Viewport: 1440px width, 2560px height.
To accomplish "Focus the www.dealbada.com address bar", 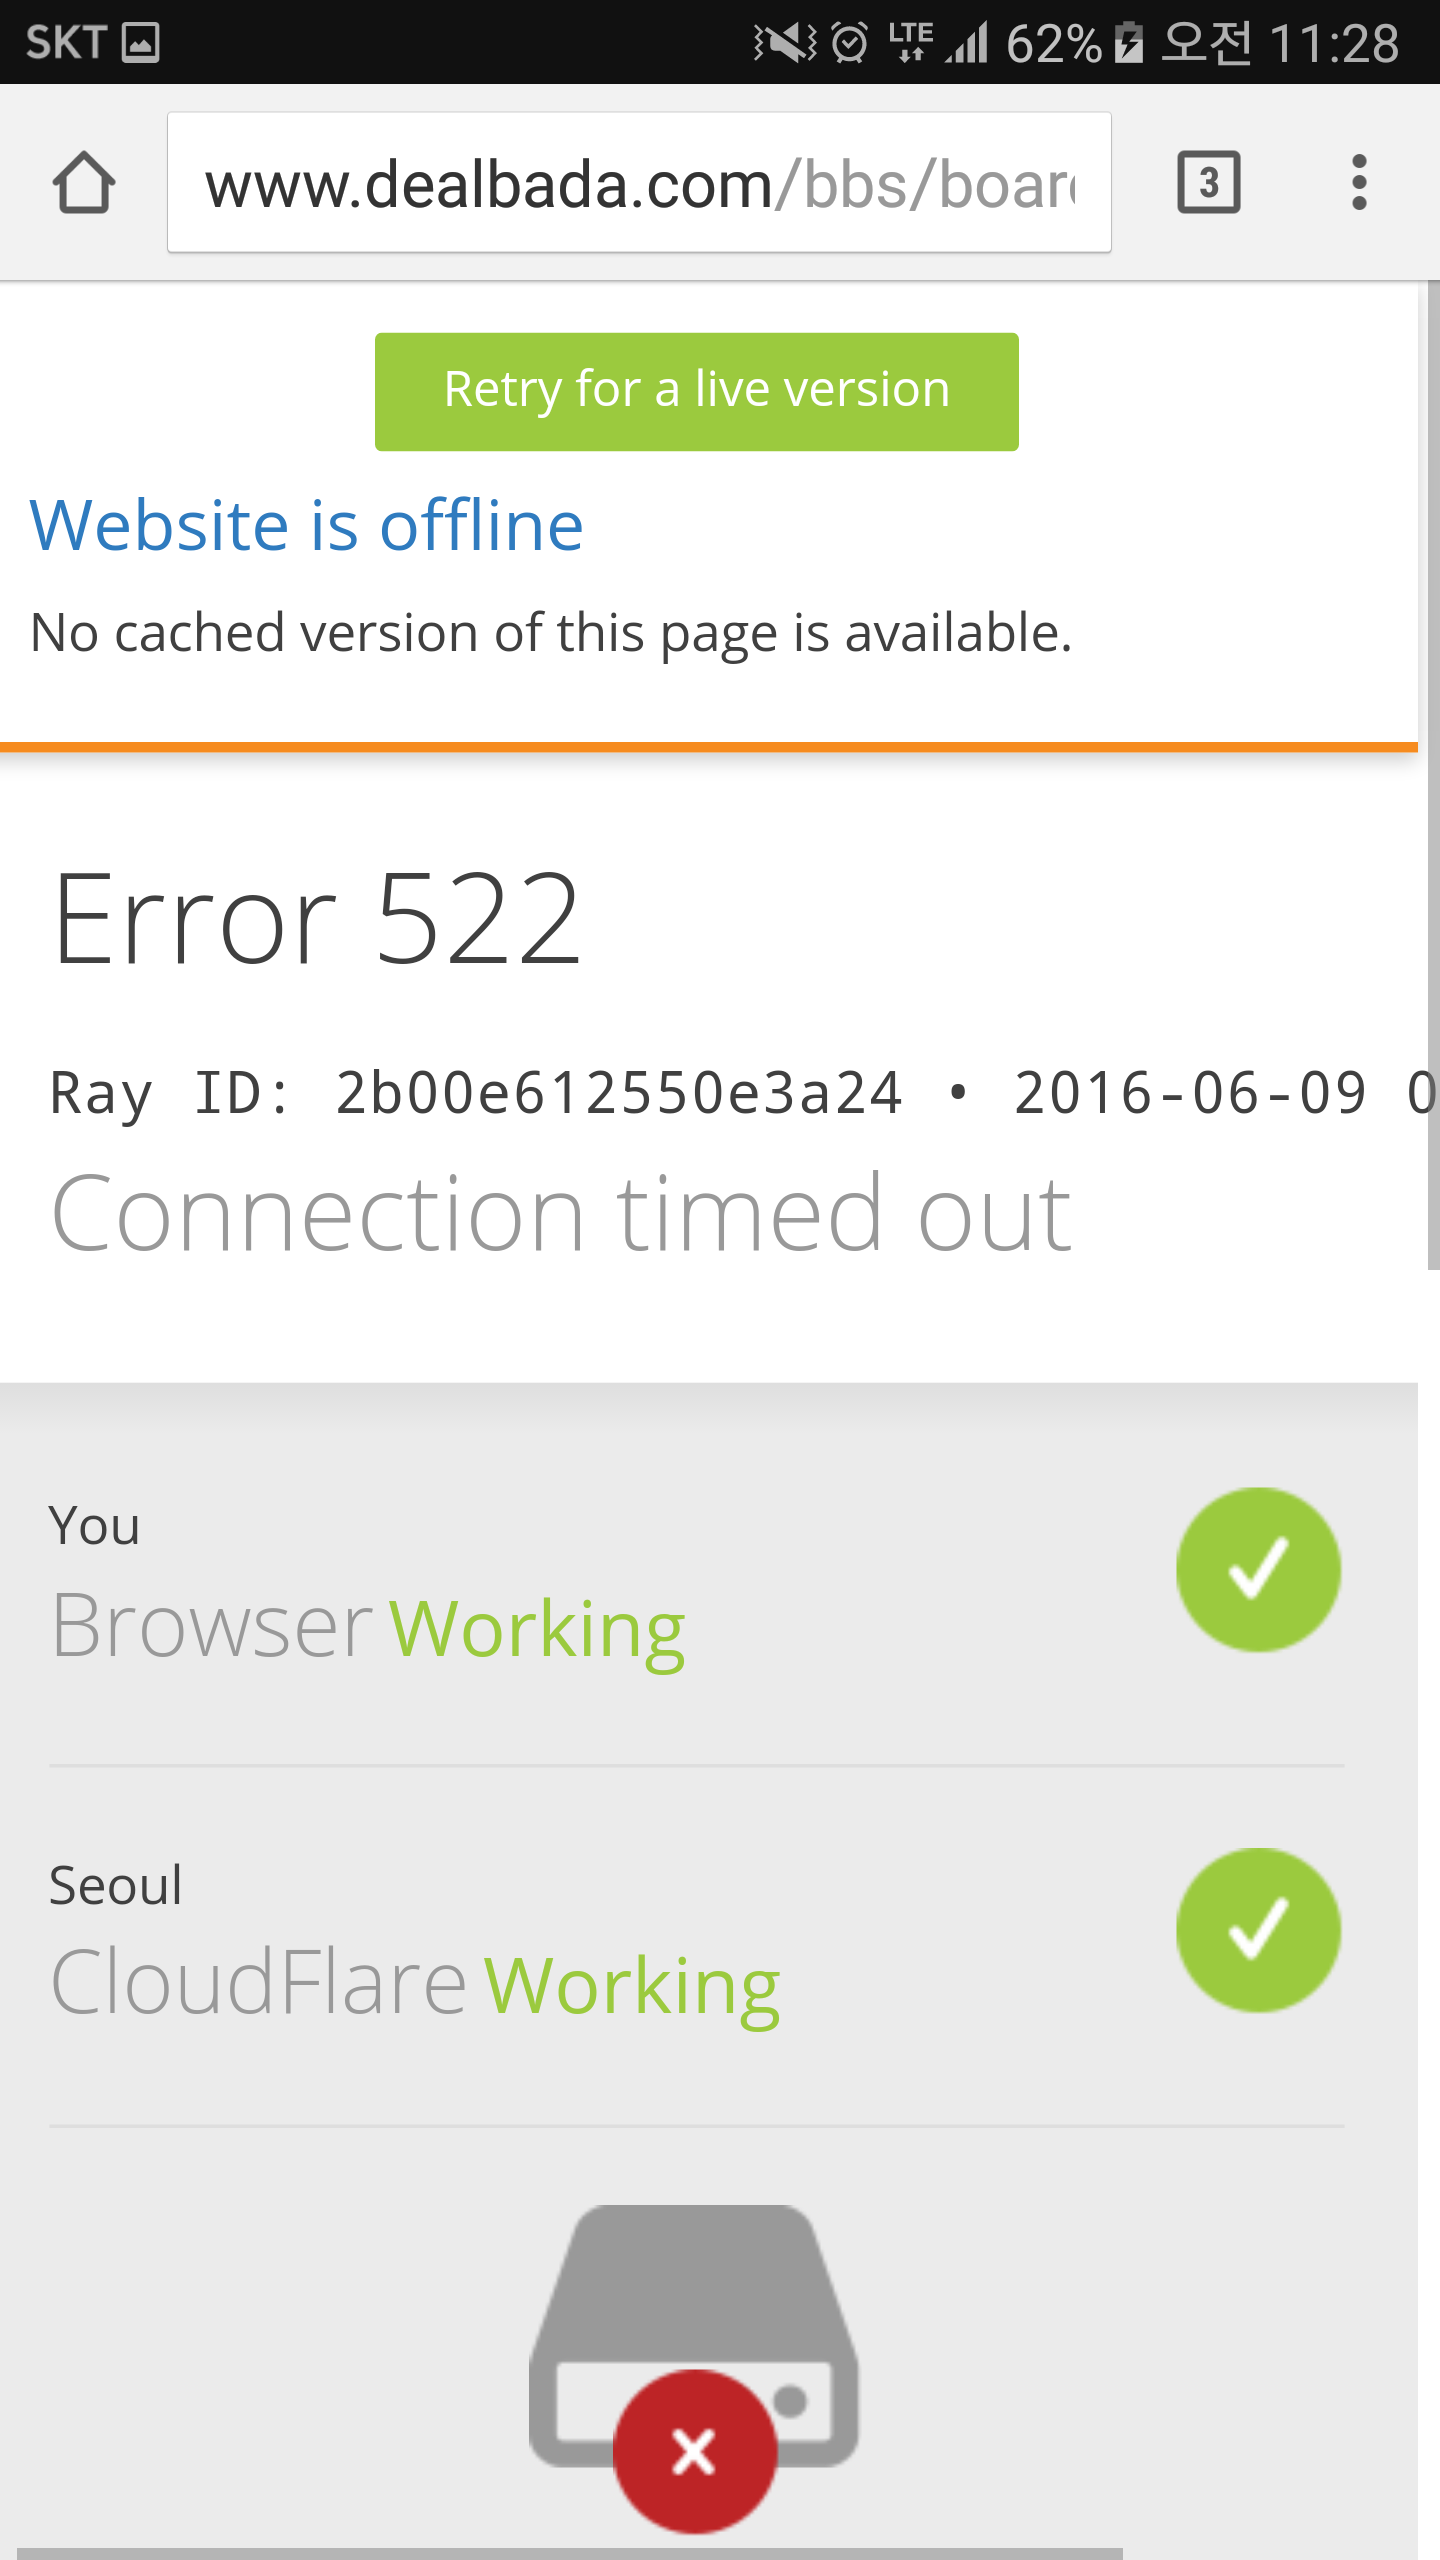I will tap(639, 182).
